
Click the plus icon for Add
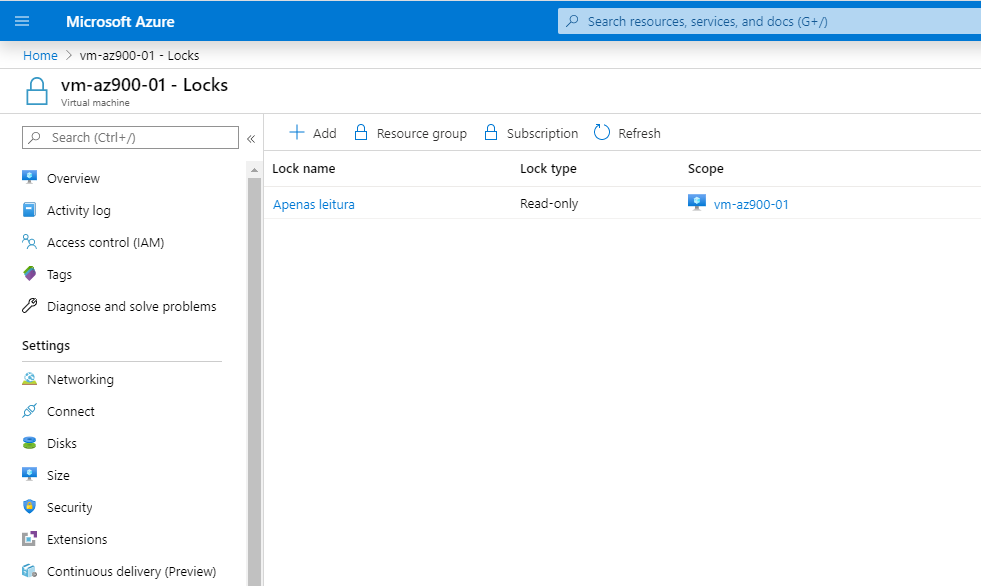tap(297, 133)
